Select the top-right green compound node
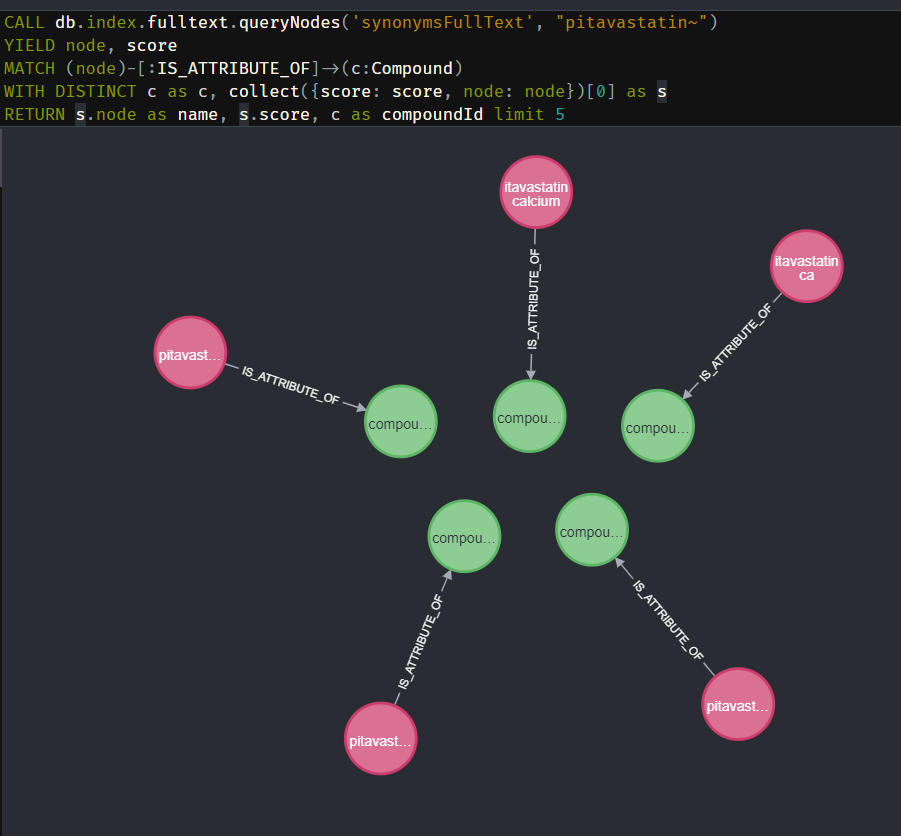 tap(657, 427)
